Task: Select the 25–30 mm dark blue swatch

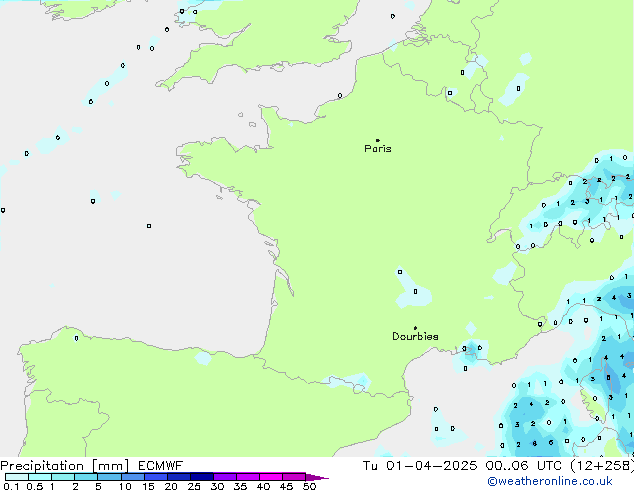Action: [x=201, y=477]
